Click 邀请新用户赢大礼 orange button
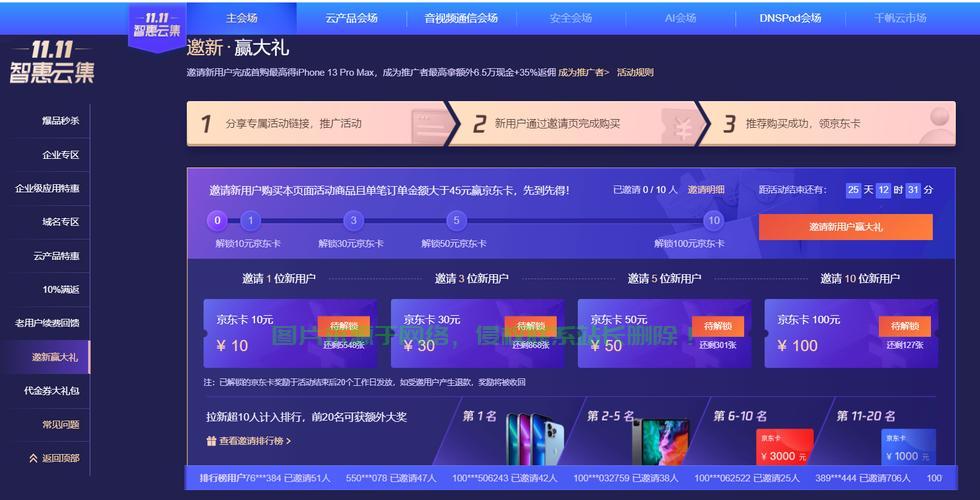The image size is (980, 500). 846,227
